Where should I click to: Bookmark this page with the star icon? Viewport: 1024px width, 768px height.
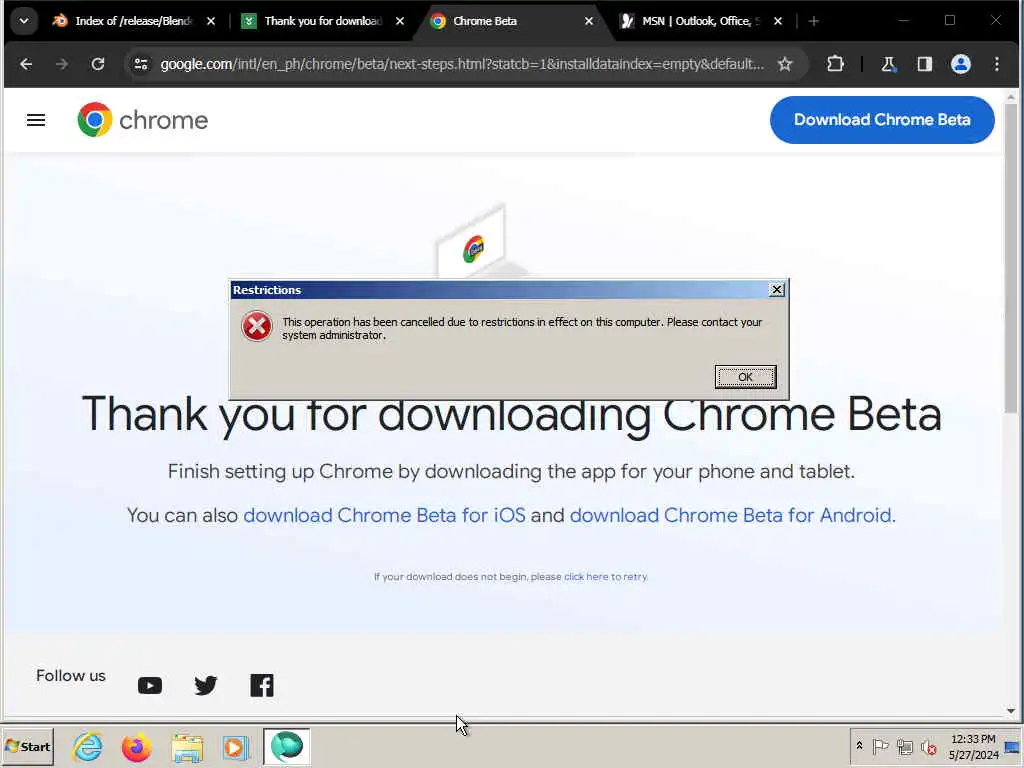pyautogui.click(x=785, y=64)
